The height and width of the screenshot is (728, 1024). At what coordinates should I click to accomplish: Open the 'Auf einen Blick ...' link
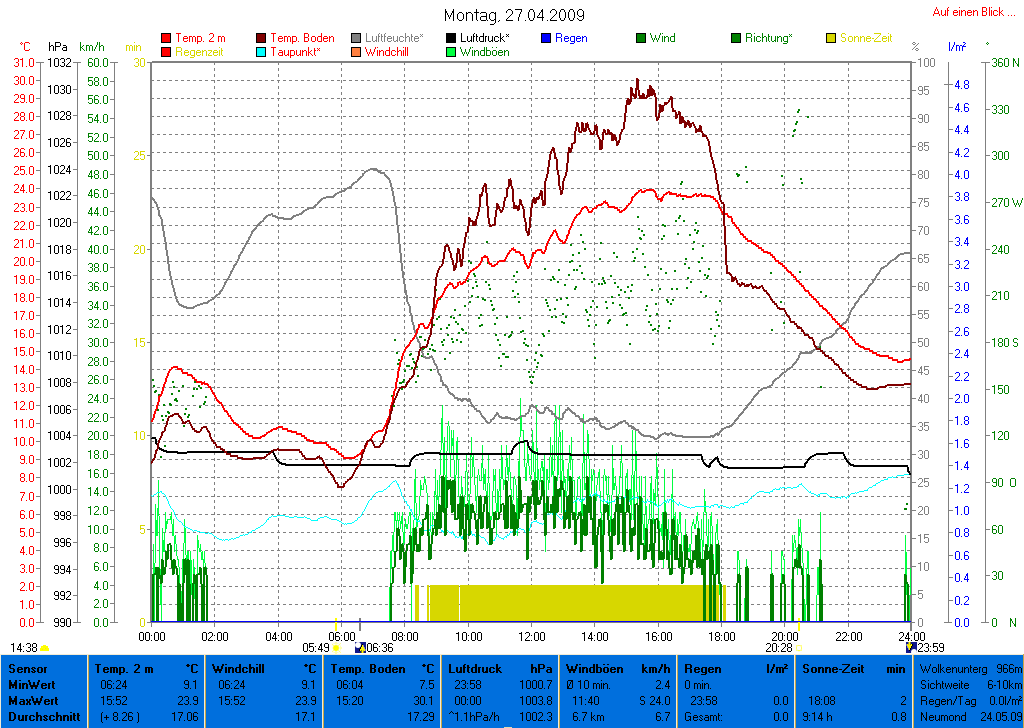click(970, 12)
